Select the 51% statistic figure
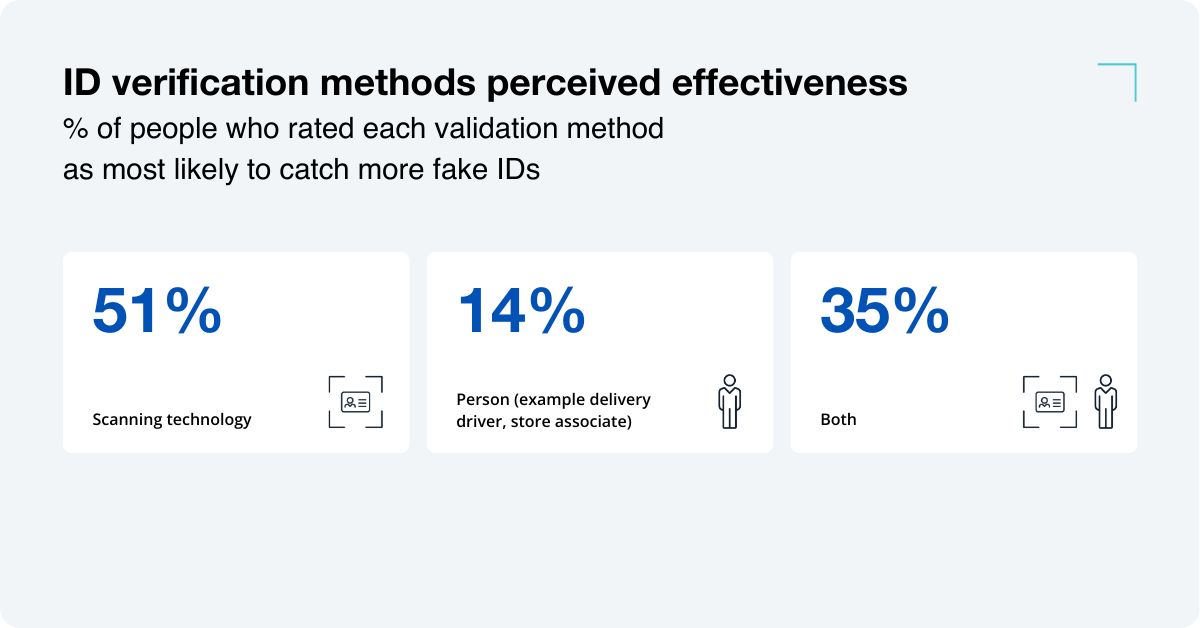 pyautogui.click(x=157, y=311)
